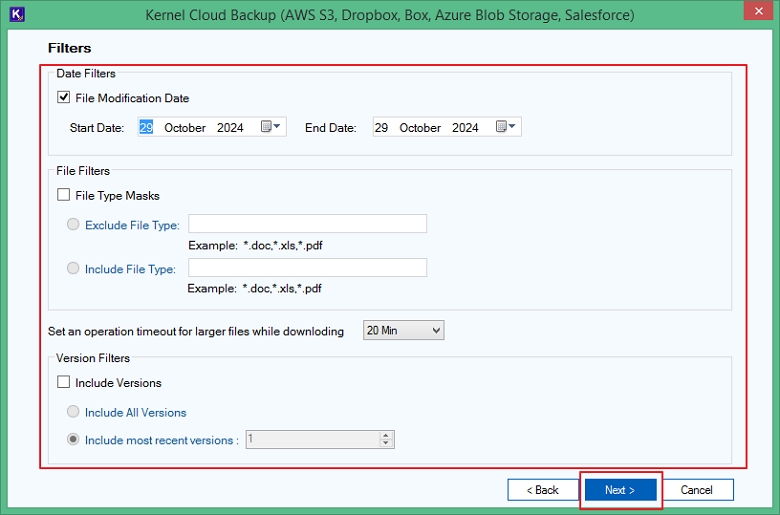Click the Include File Type text field

(x=307, y=268)
